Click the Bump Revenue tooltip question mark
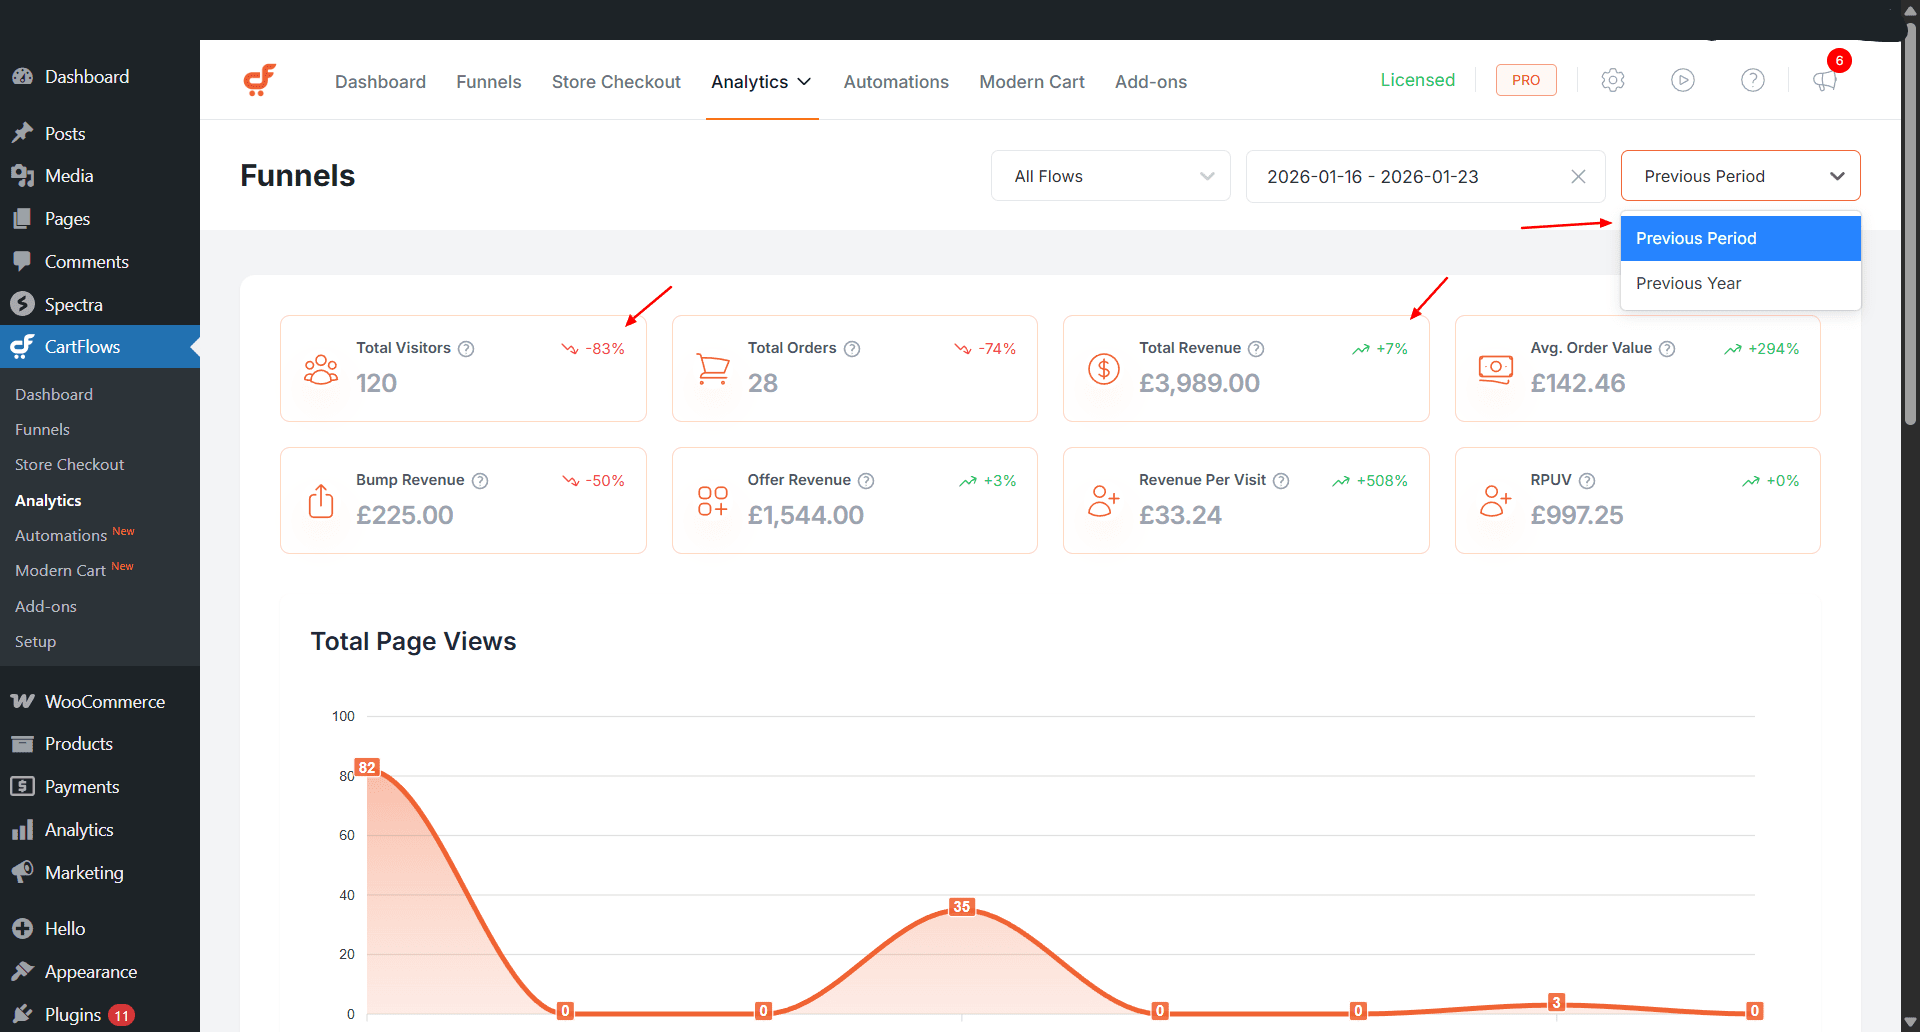The height and width of the screenshot is (1032, 1920). click(x=481, y=481)
